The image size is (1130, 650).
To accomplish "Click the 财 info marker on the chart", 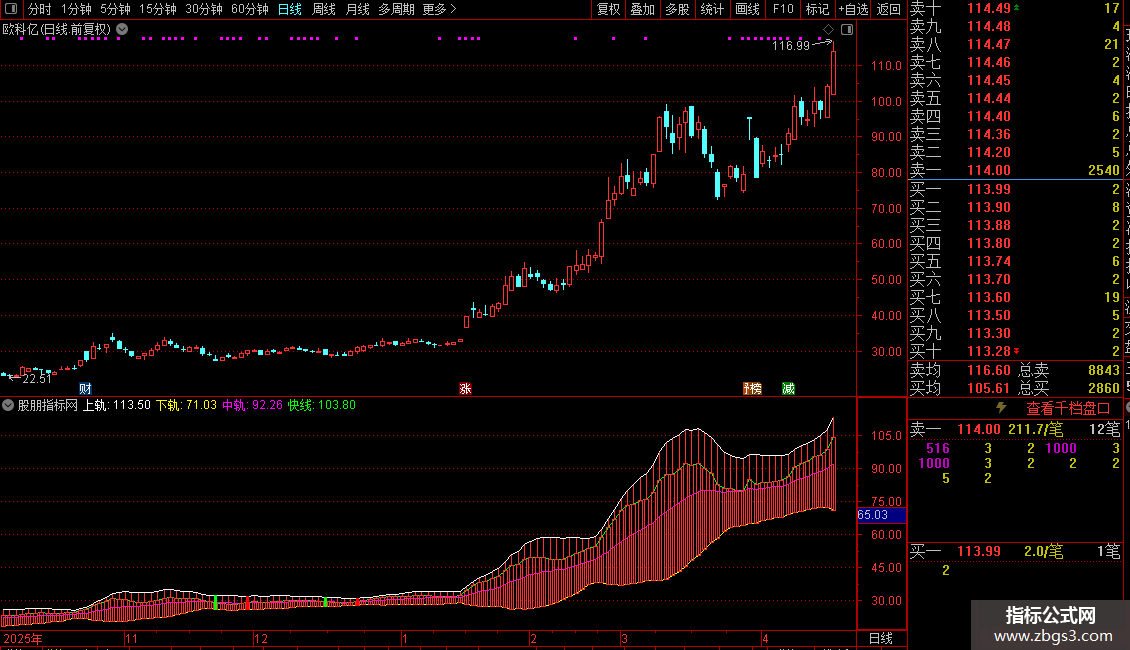I will click(x=85, y=388).
